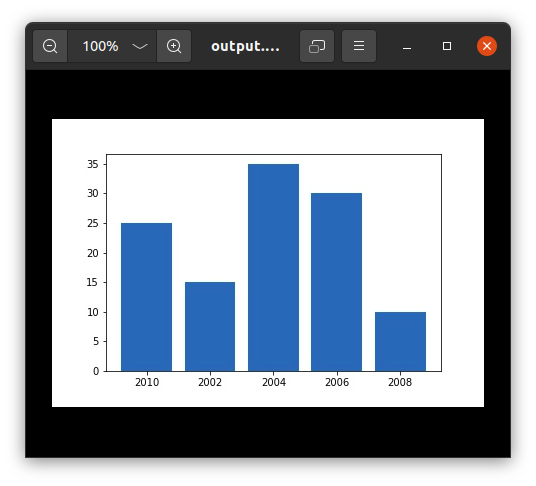
Task: Click the 2010 bar in the chart
Action: coord(146,297)
